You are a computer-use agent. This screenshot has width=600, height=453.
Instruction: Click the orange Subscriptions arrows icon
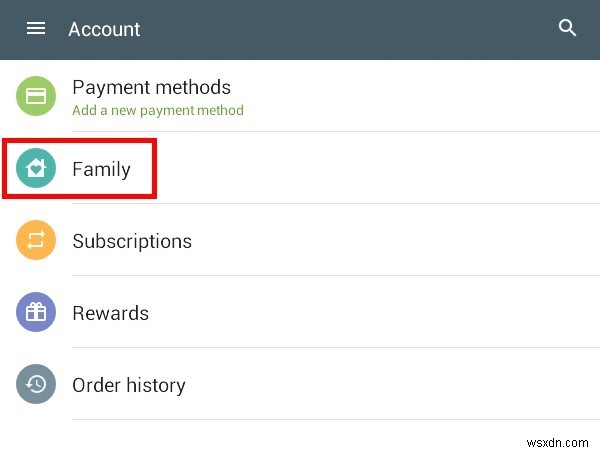coord(36,241)
